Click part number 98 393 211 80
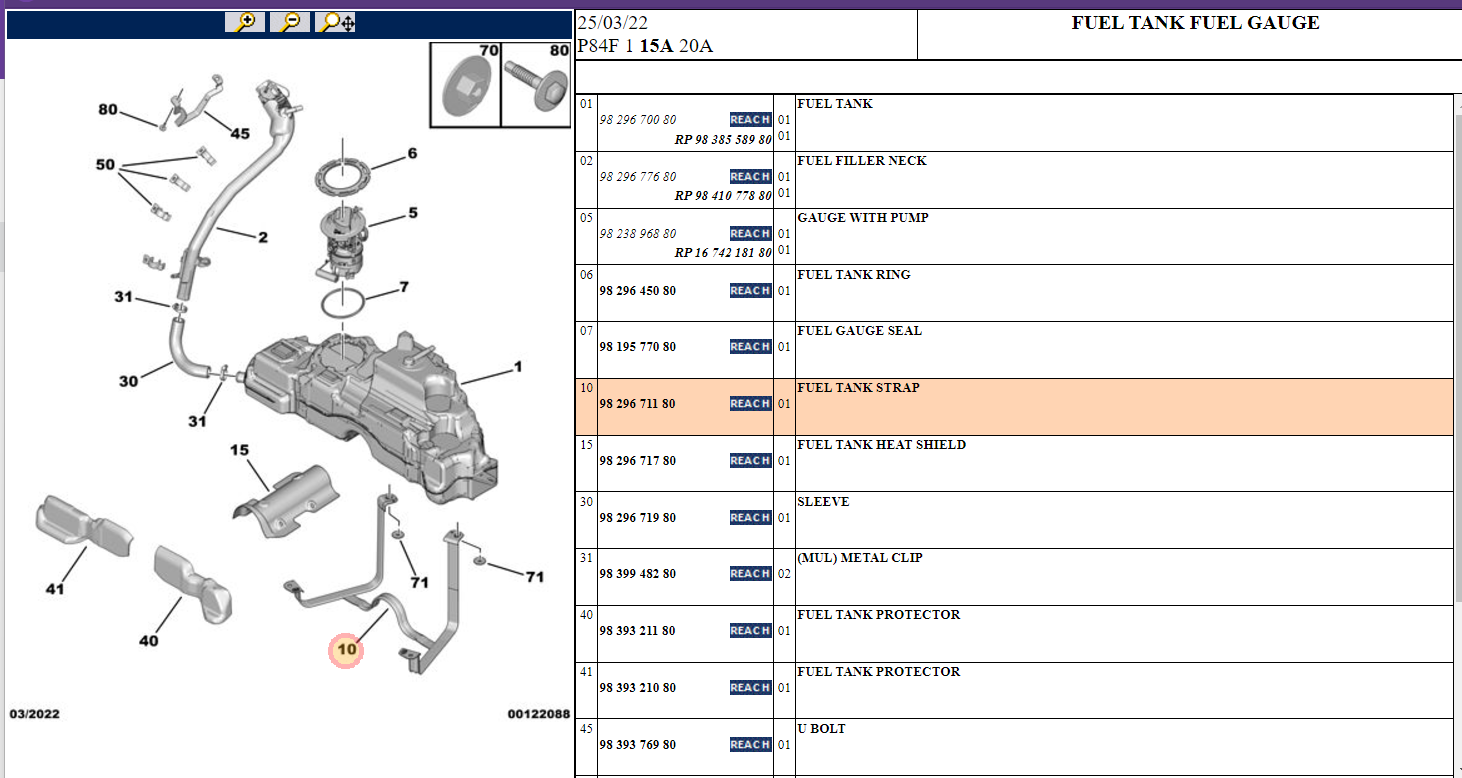 pos(638,631)
